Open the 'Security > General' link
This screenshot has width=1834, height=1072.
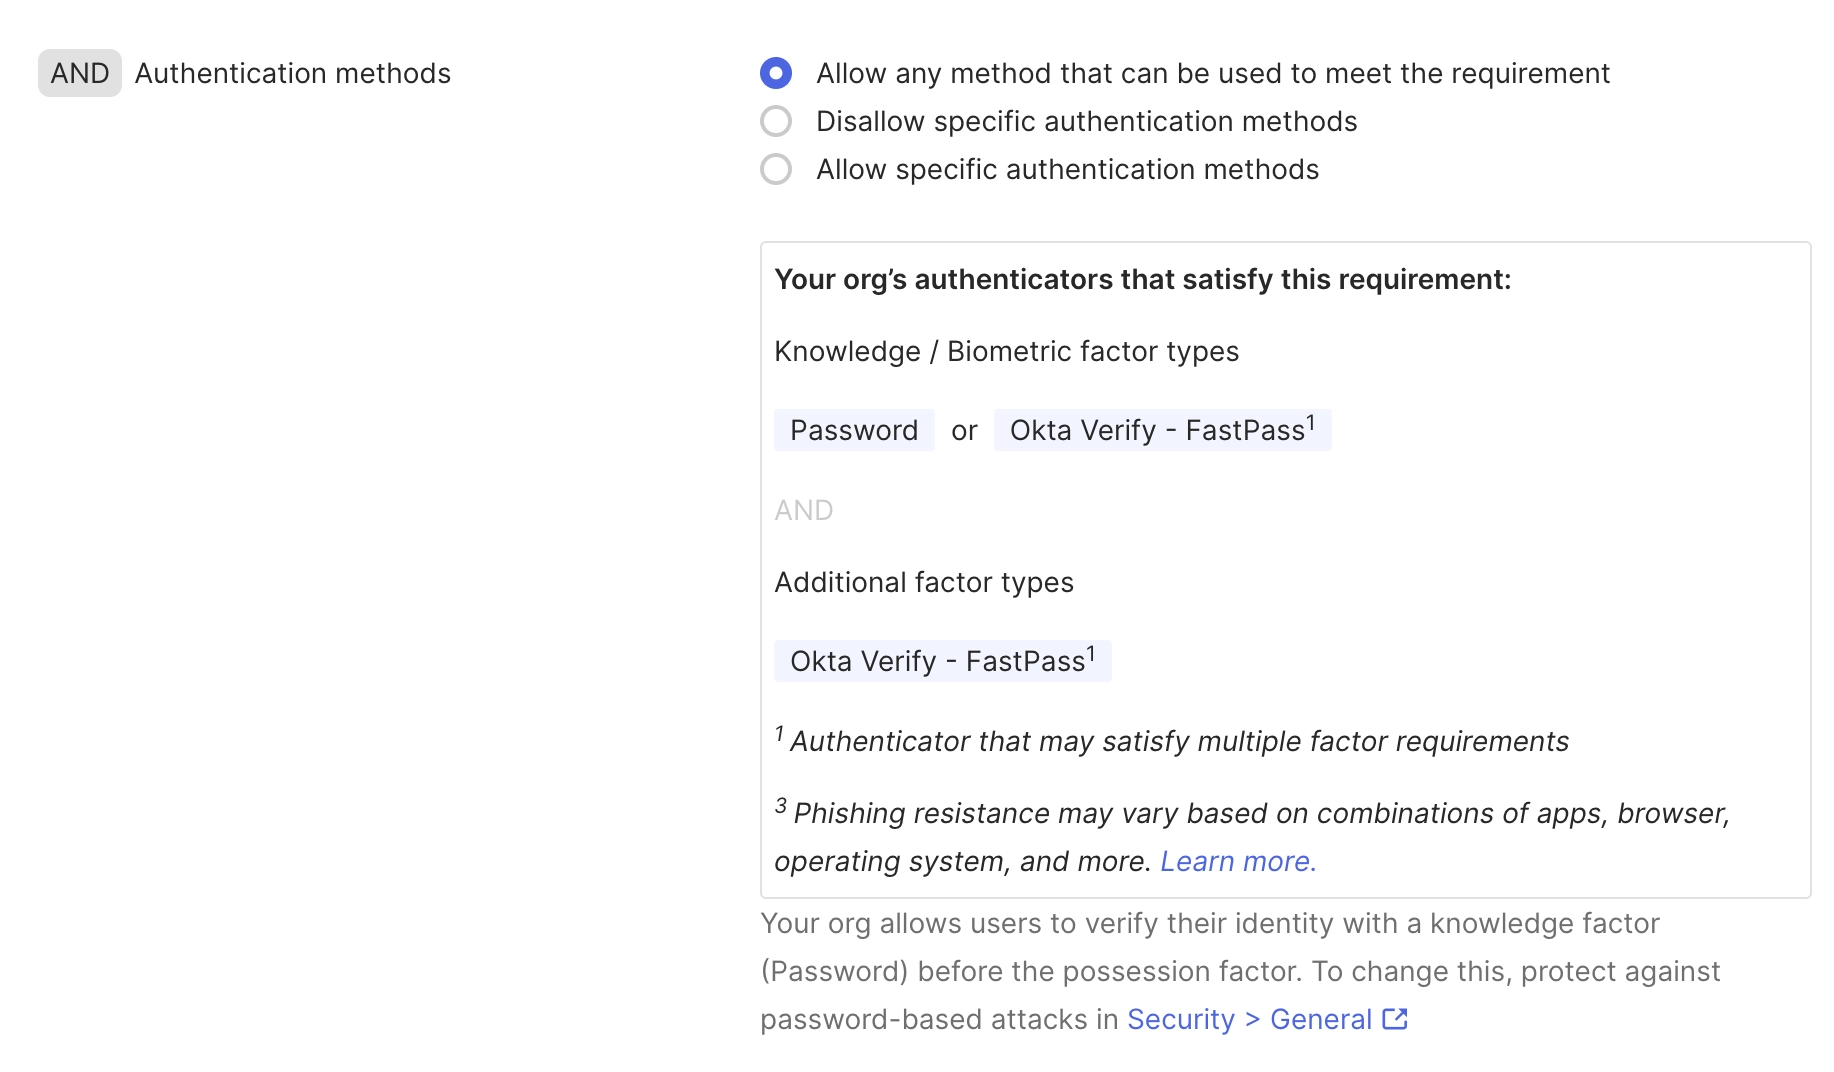pyautogui.click(x=1249, y=1019)
